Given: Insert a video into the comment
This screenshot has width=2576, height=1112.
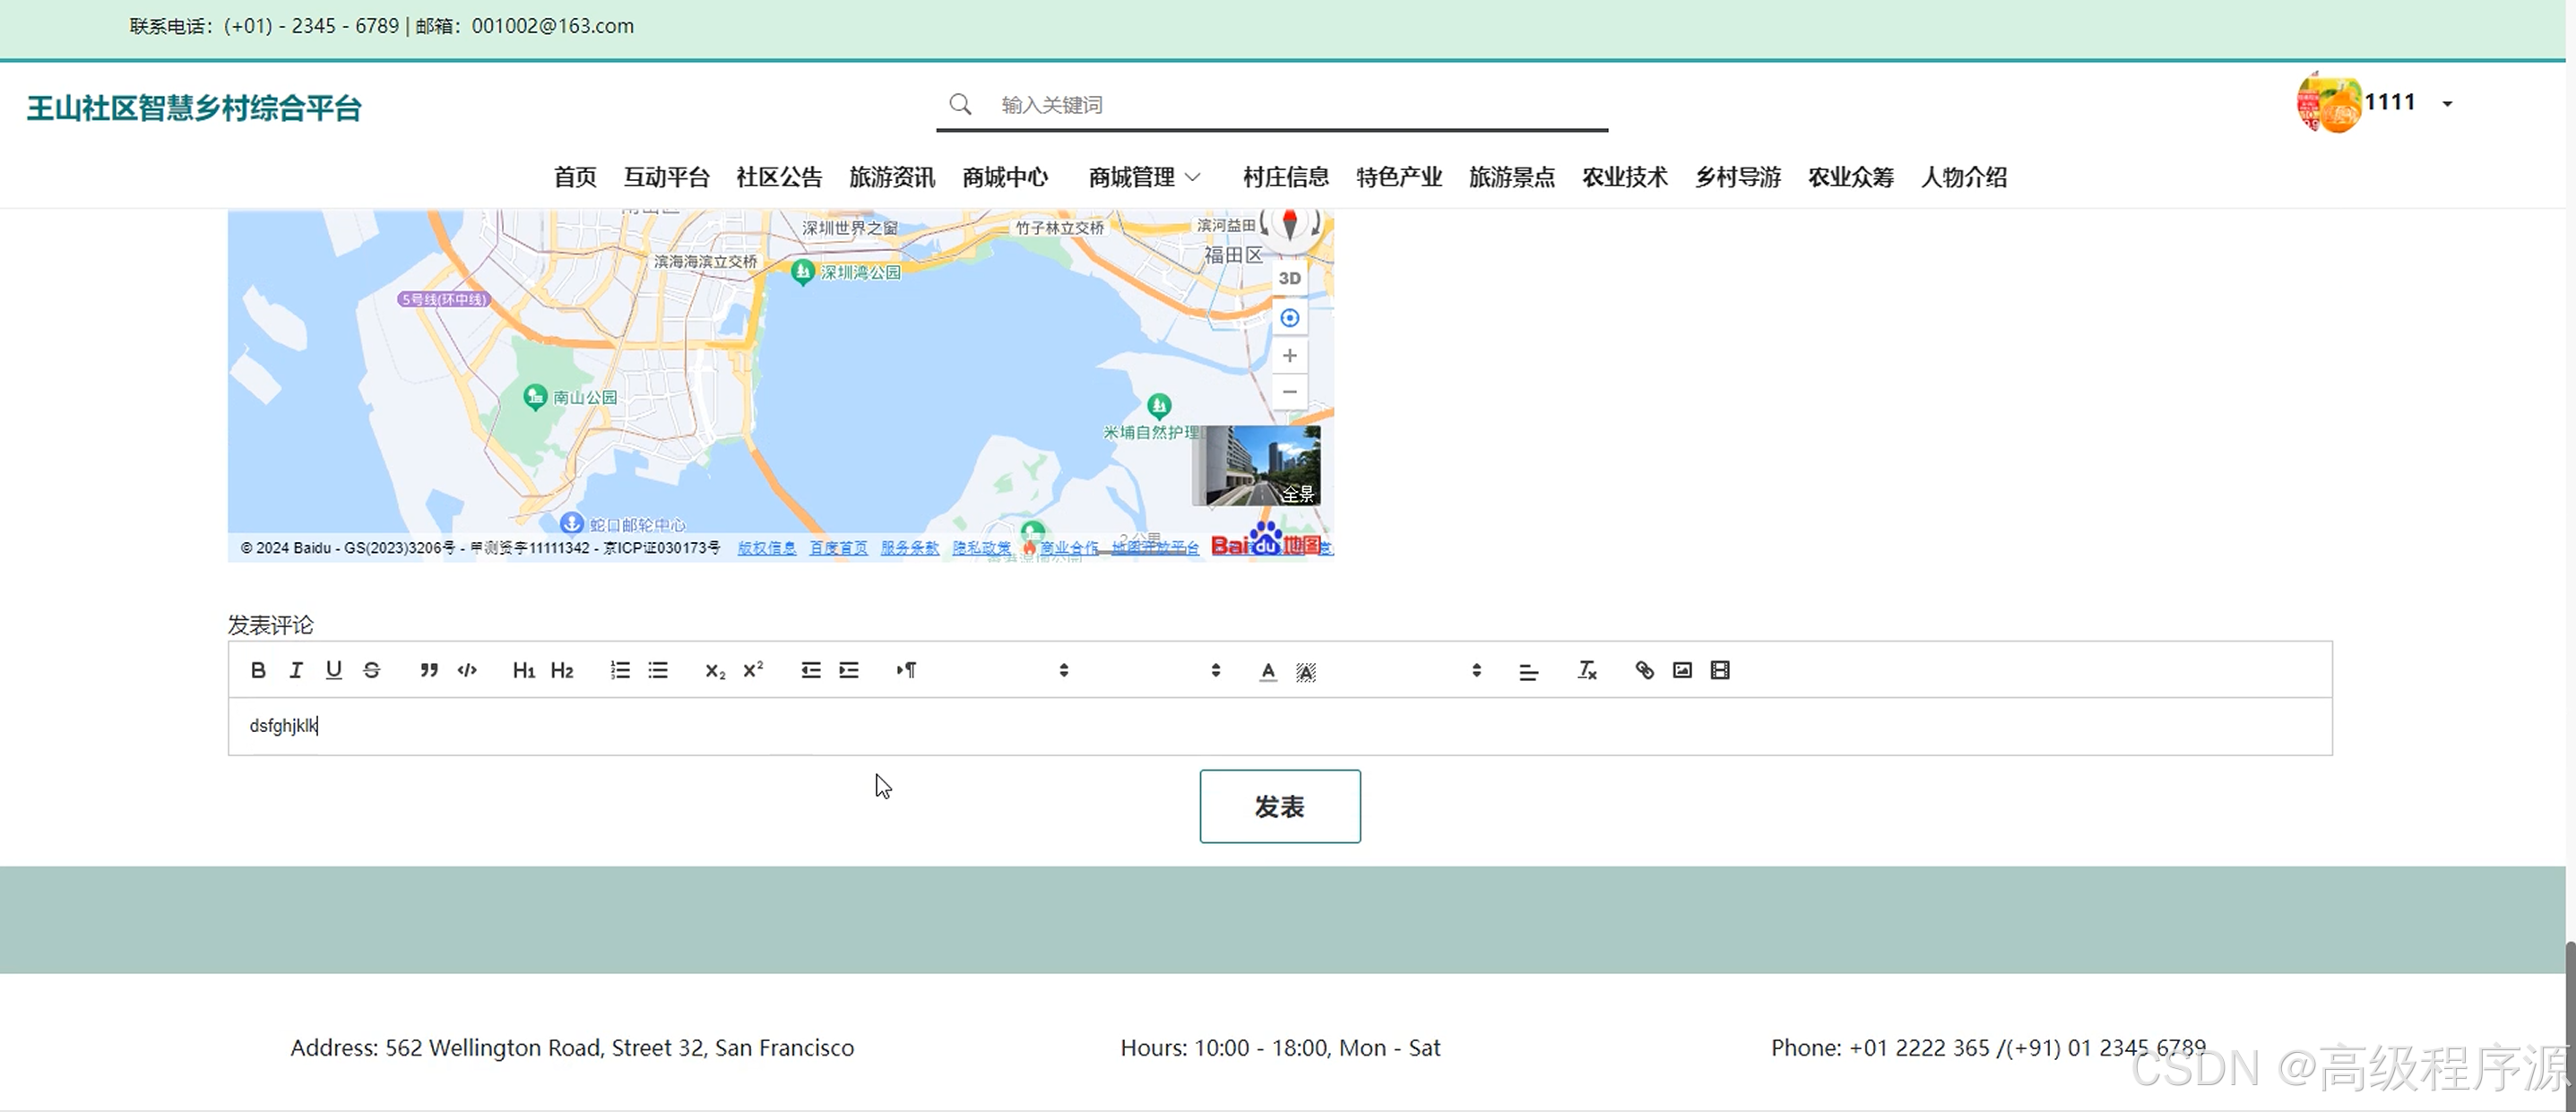Looking at the screenshot, I should click(1720, 670).
